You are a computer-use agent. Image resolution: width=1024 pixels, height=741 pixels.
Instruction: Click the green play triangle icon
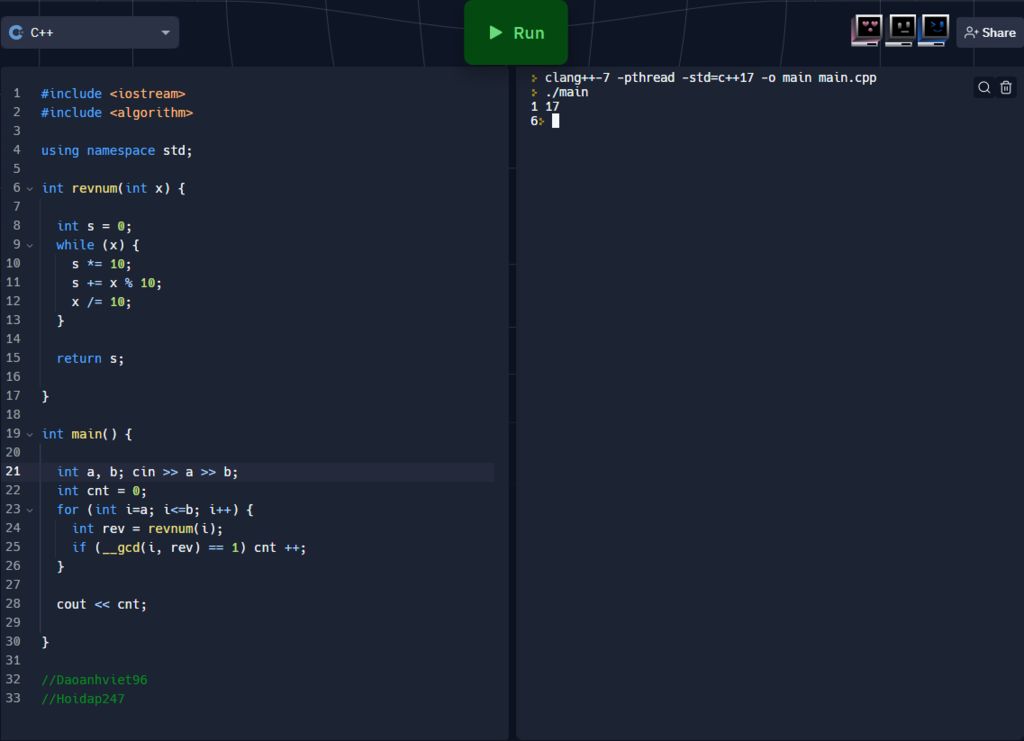coord(495,33)
